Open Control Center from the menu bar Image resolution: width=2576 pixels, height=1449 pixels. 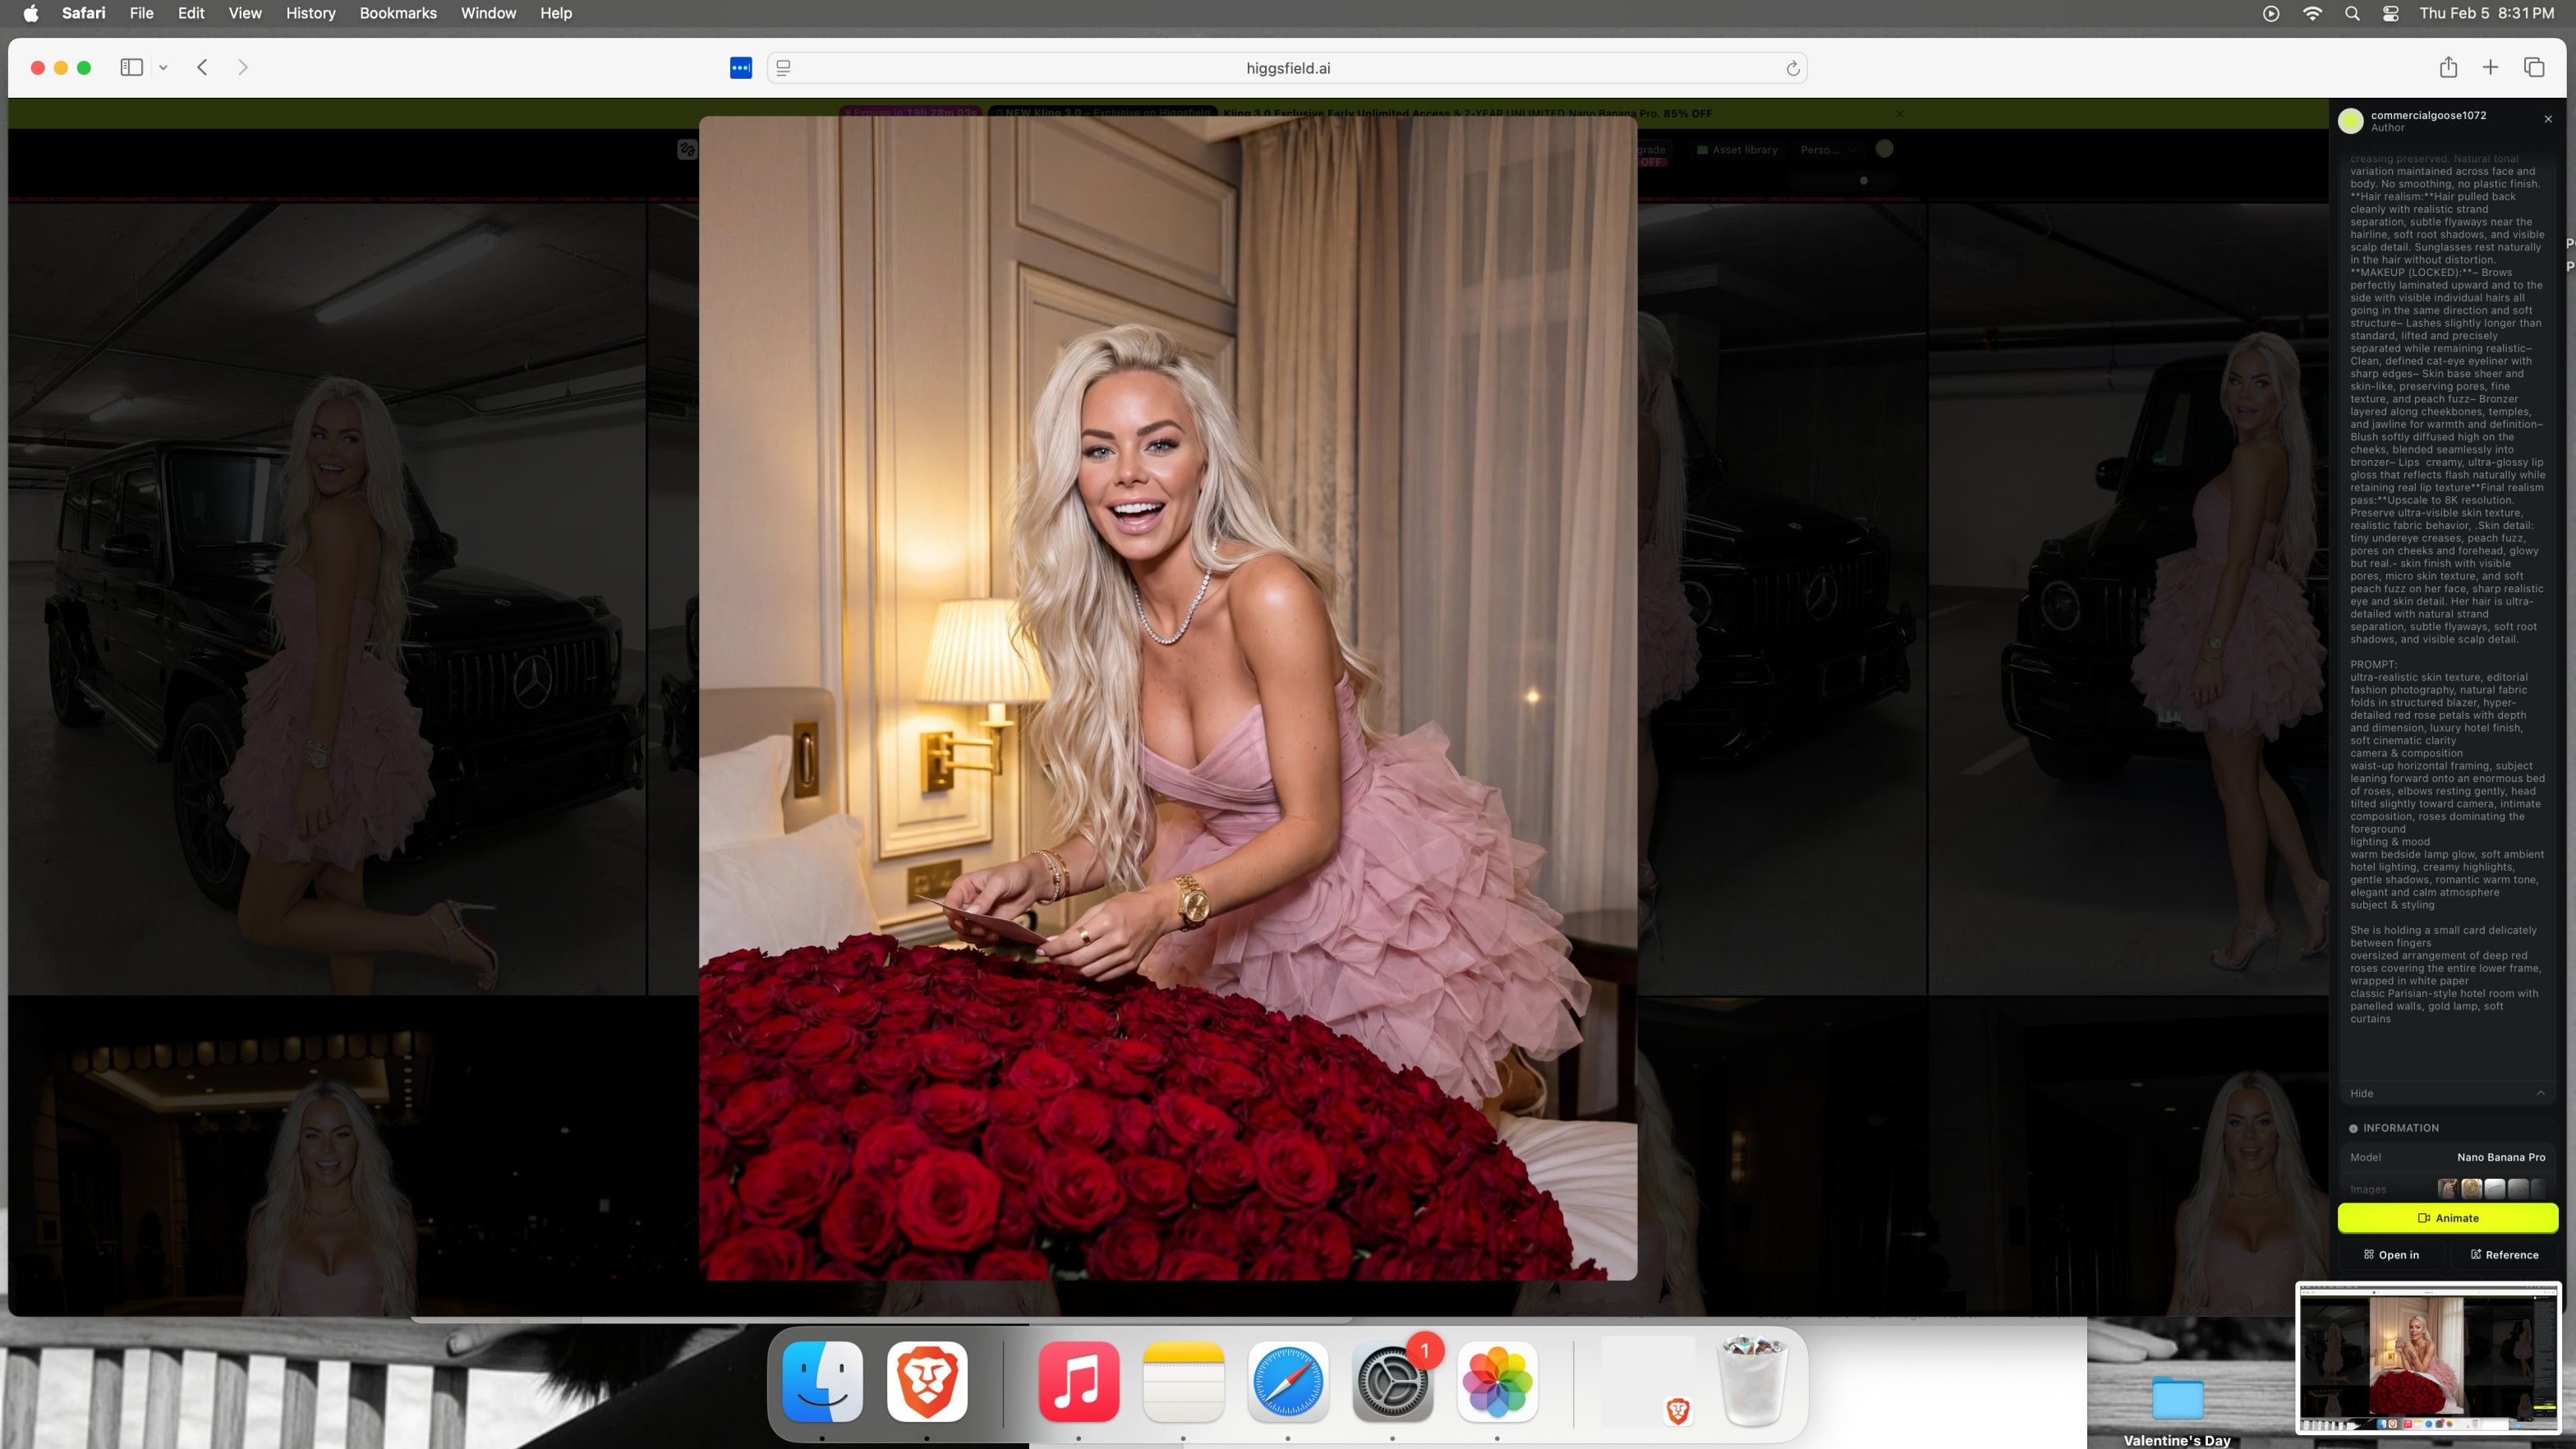pos(2390,14)
